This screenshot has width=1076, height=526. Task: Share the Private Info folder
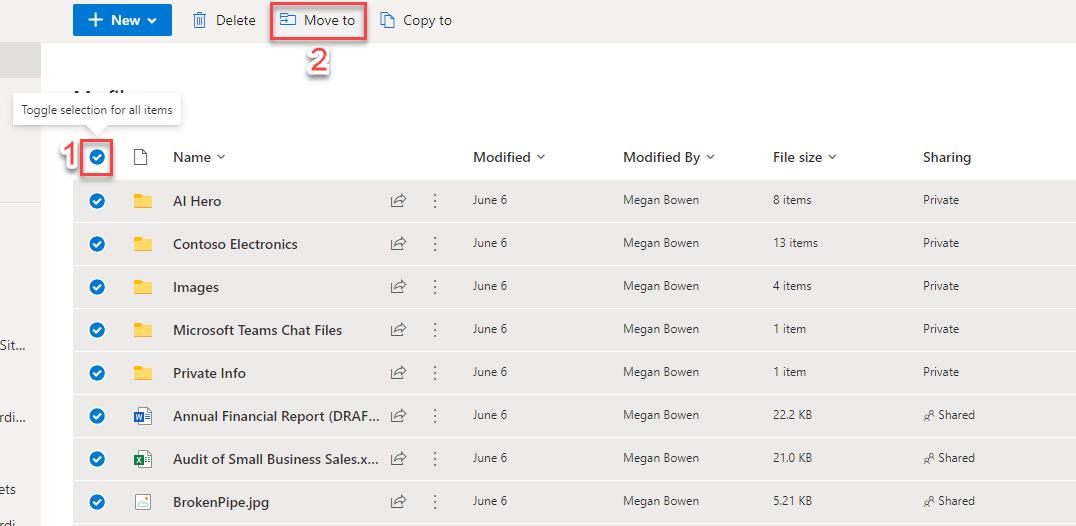point(398,372)
